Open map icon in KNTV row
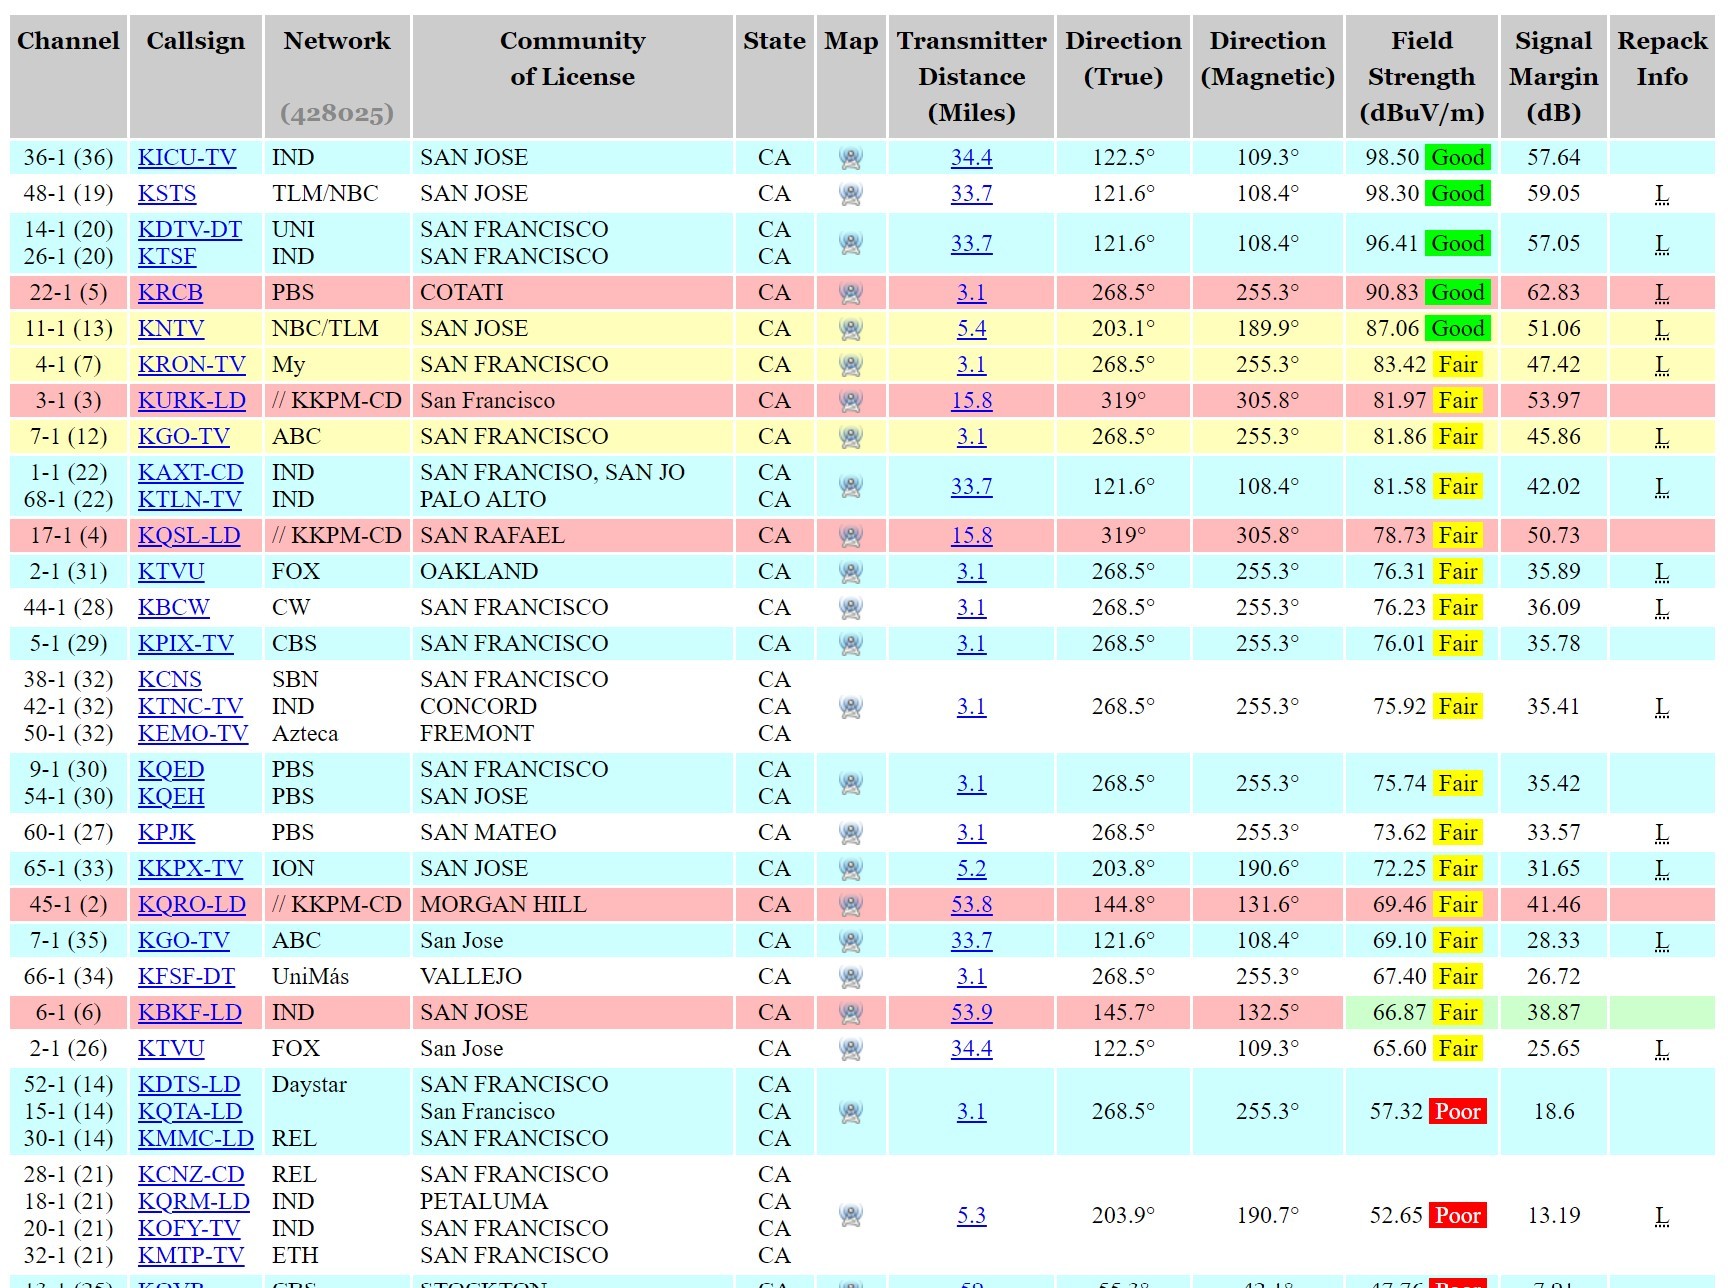The height and width of the screenshot is (1288, 1728). tap(851, 329)
